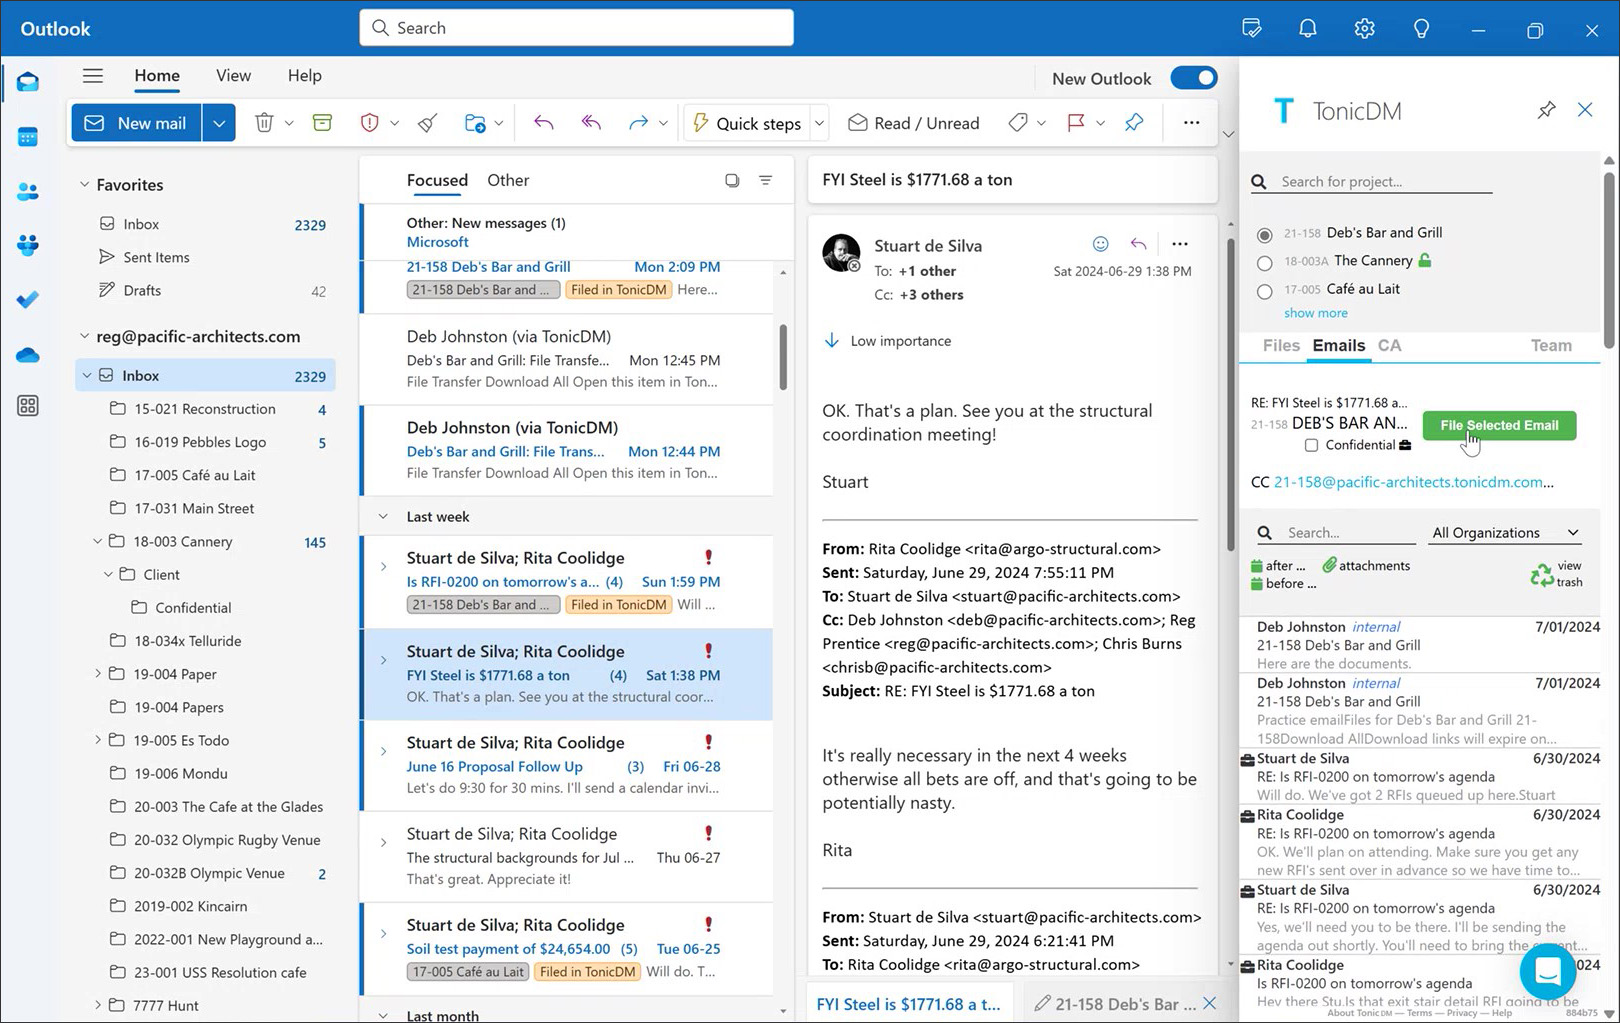Expand the 19-004 Paper folder
The image size is (1620, 1023).
[97, 674]
